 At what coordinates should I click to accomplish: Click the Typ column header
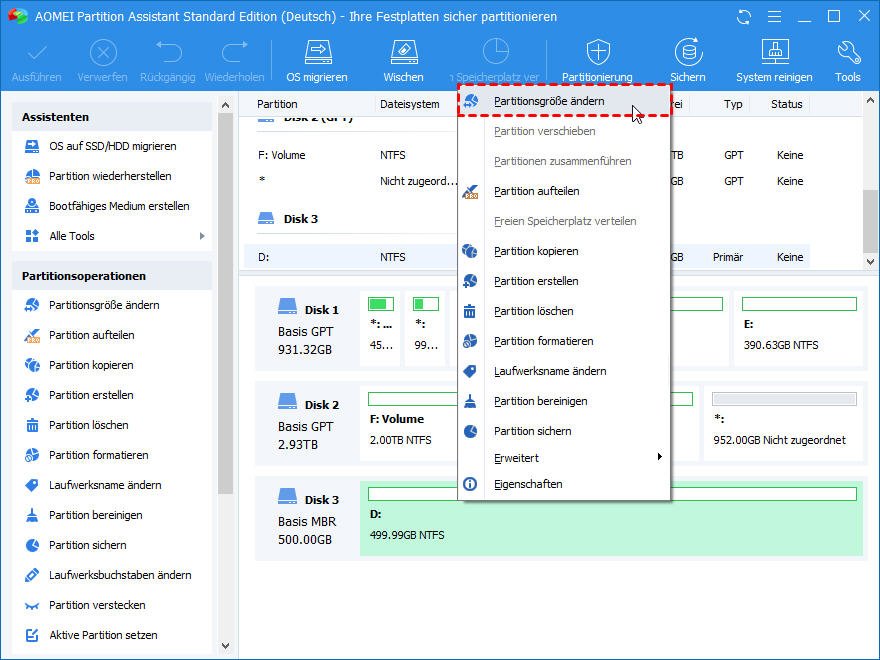[x=732, y=104]
